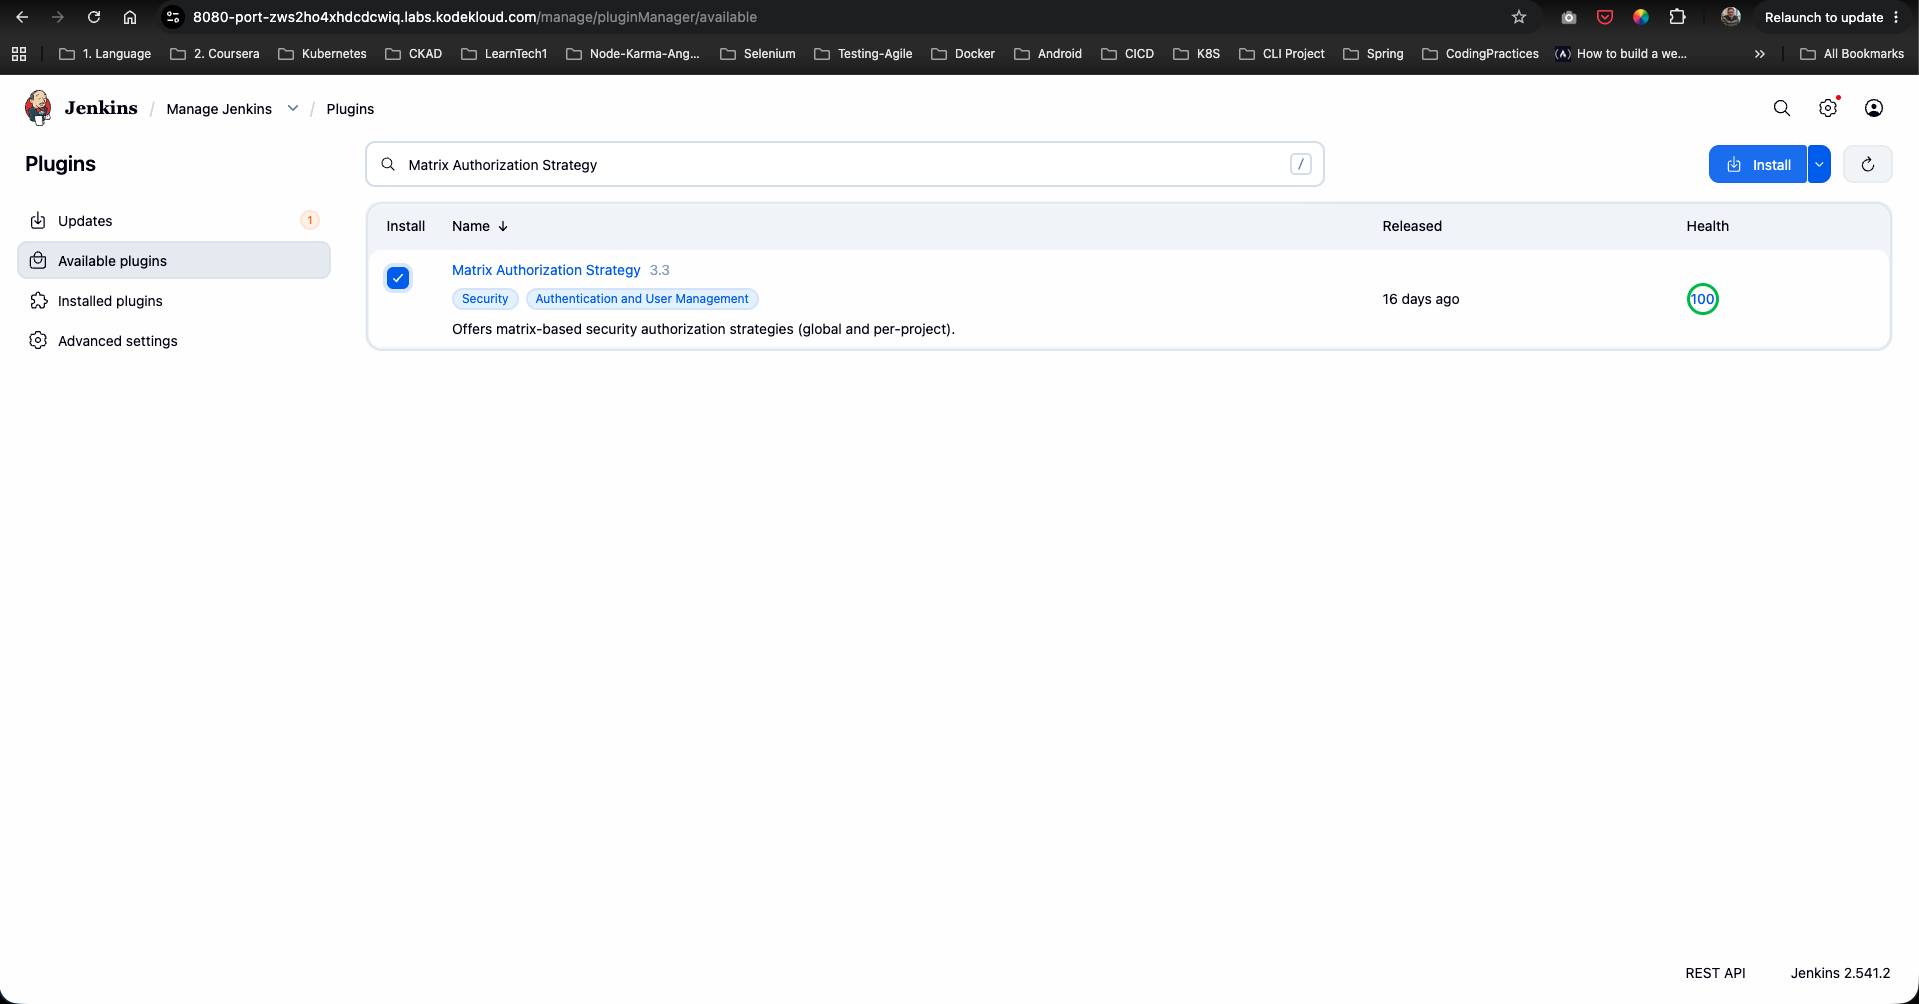Open the user account icon in the header

tap(1874, 108)
